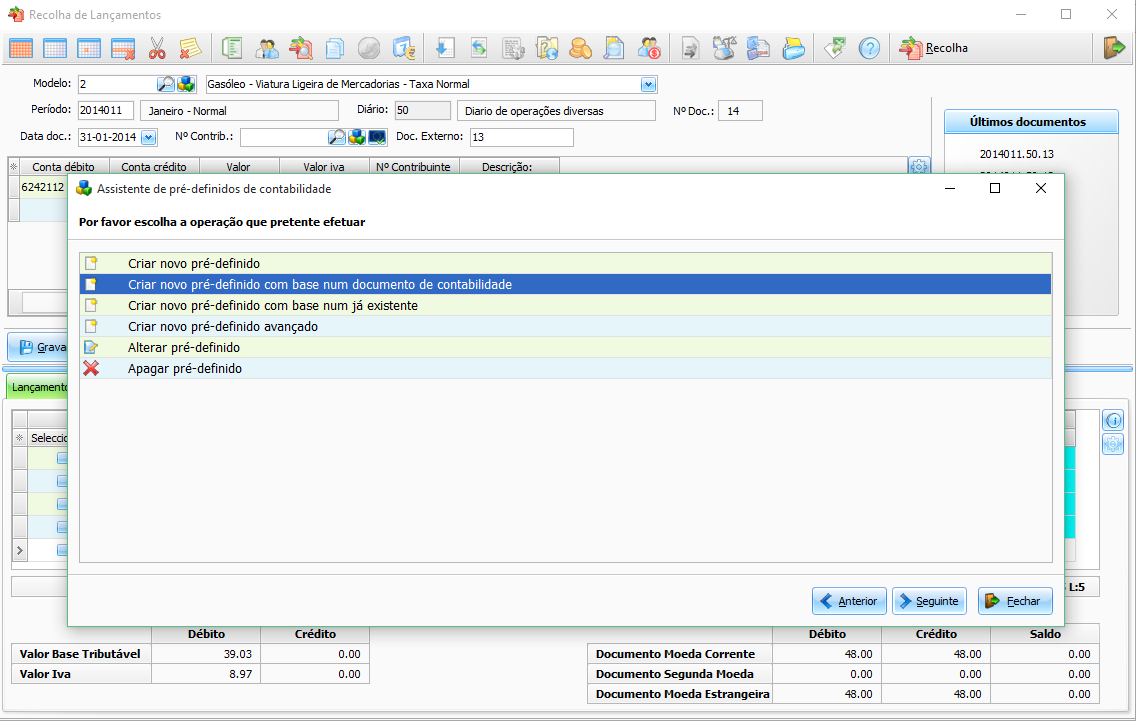The image size is (1136, 721).
Task: Click the empty white grid toolbar icon
Action: (55, 49)
